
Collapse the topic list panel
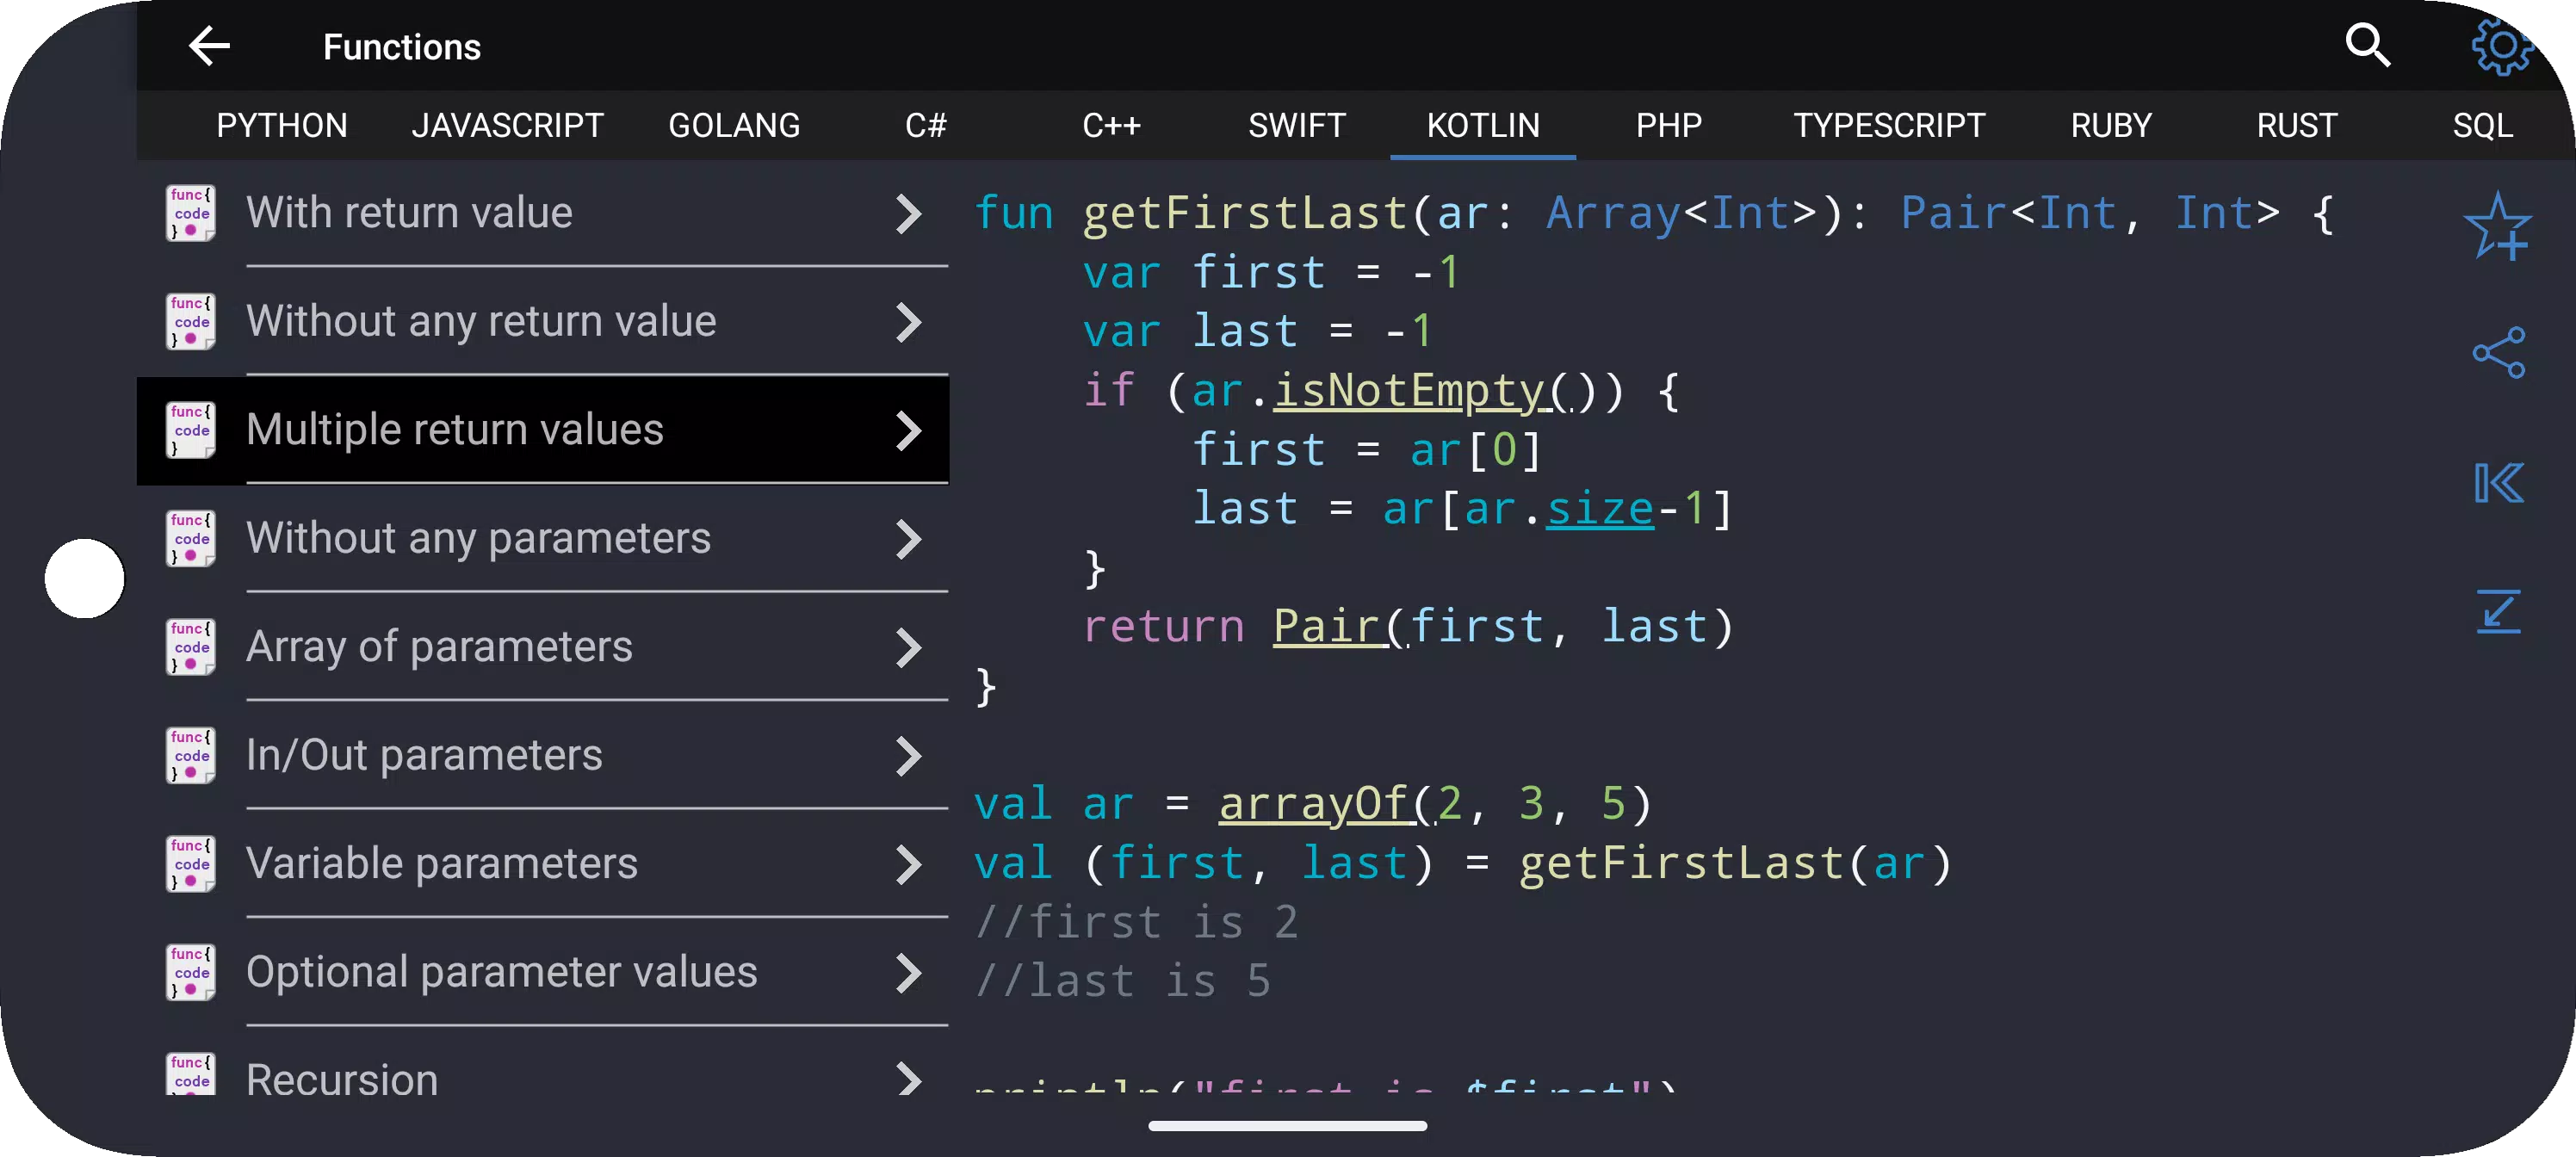pos(2498,483)
